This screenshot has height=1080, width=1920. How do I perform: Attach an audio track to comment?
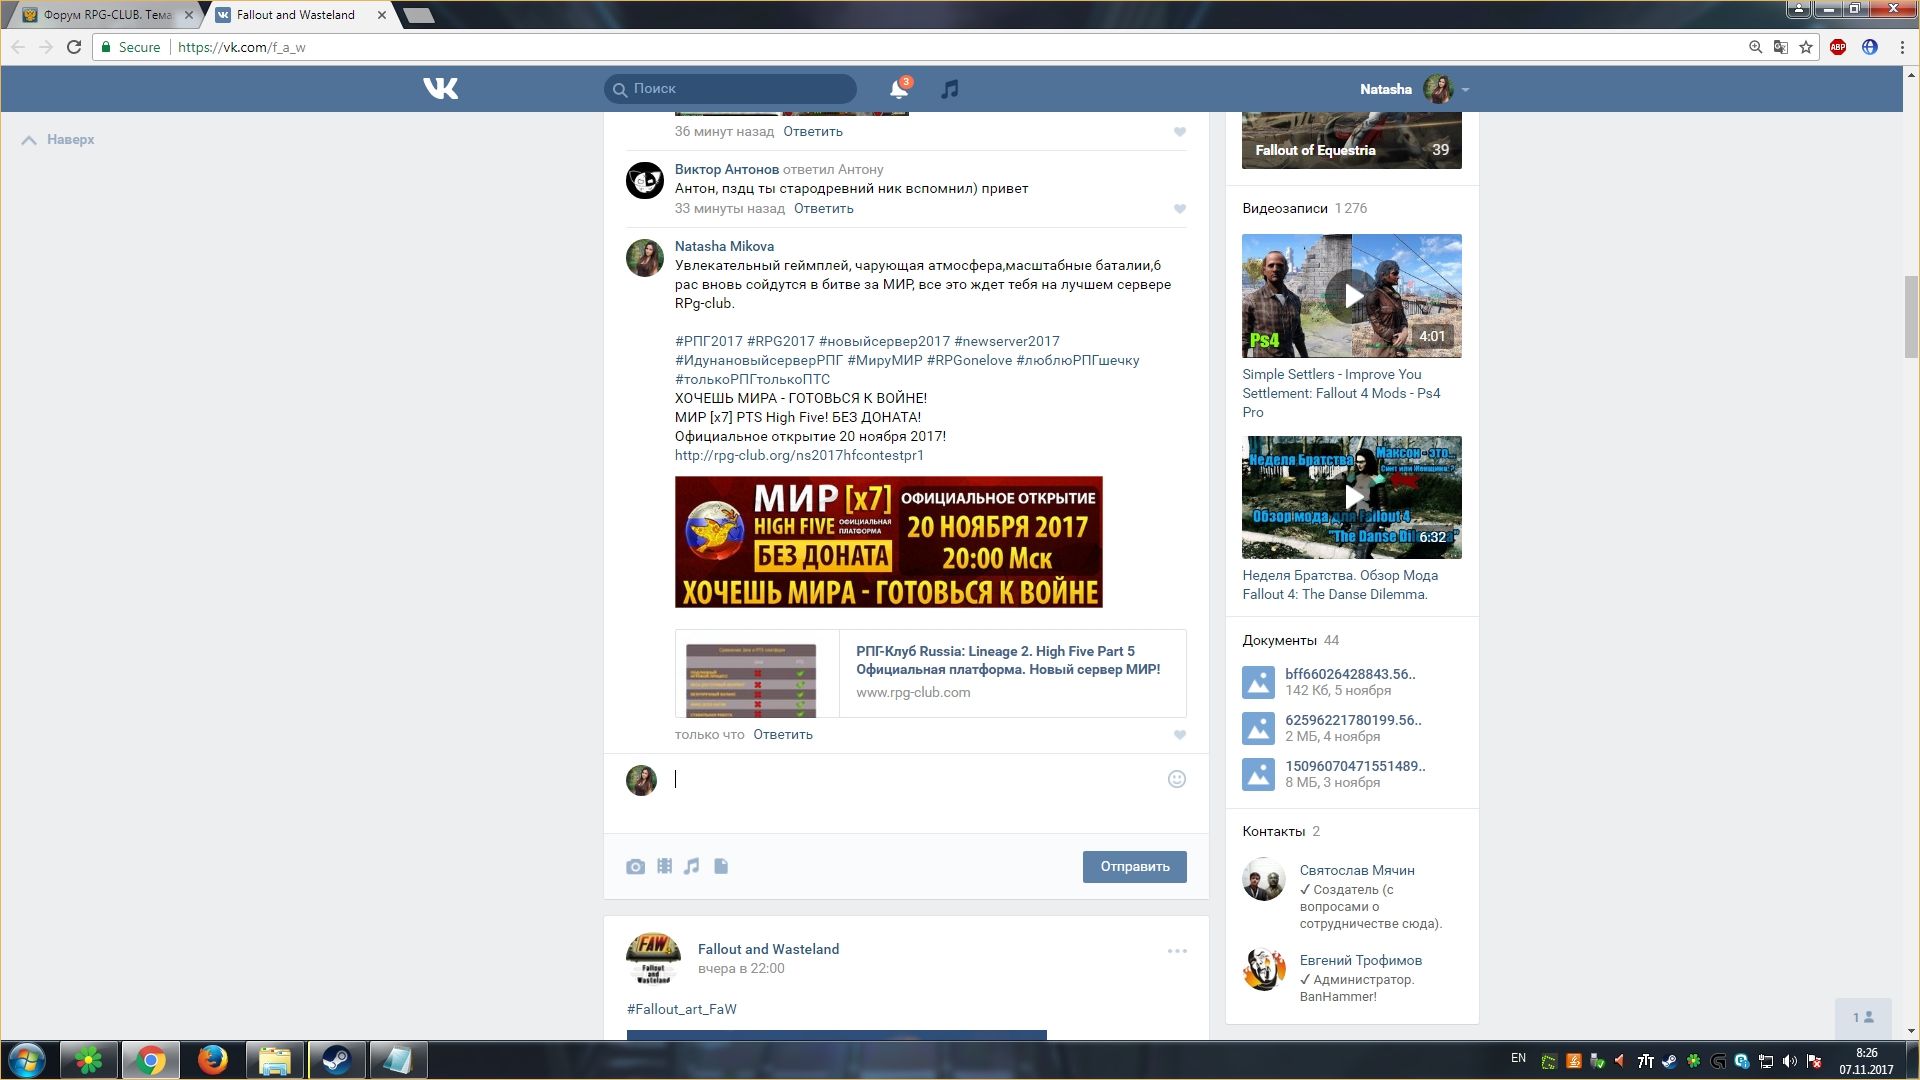point(692,866)
